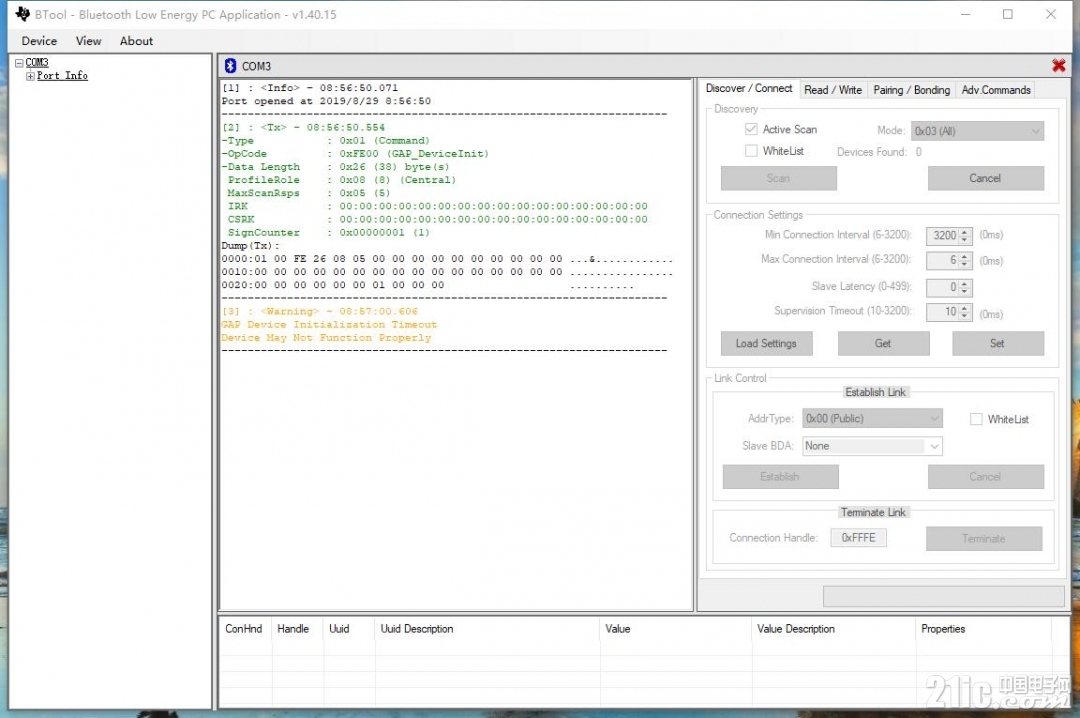Click the Max Connection Interval value field
The image size is (1080, 718).
pos(942,260)
